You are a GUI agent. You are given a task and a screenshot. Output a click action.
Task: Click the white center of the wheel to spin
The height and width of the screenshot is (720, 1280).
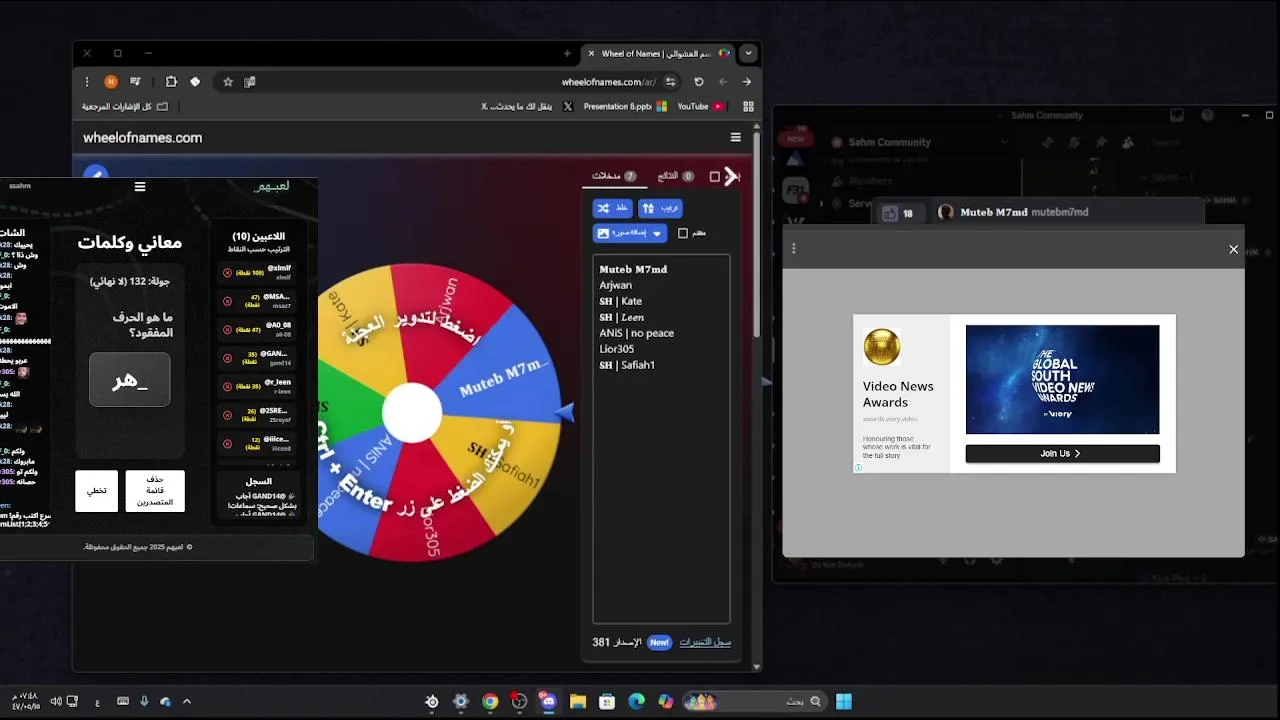click(x=412, y=412)
